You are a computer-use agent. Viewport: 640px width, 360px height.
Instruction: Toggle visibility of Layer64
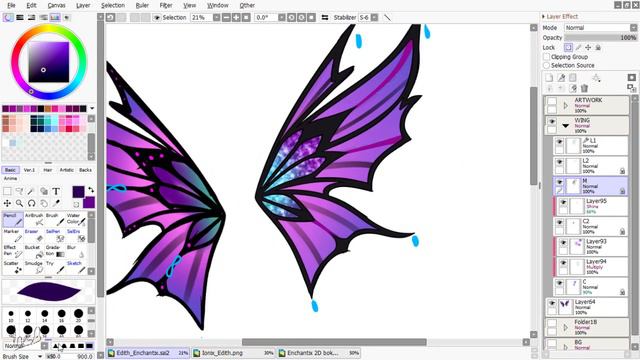tap(552, 303)
